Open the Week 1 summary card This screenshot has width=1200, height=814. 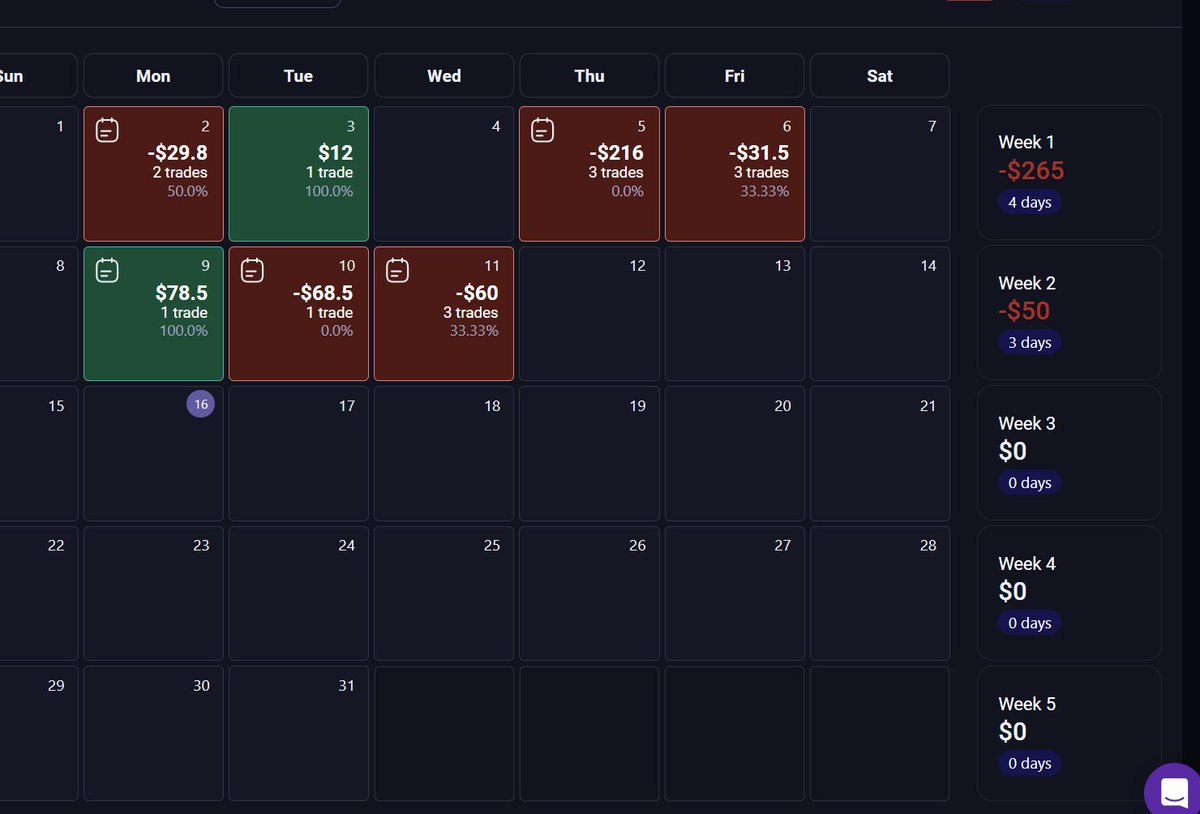[1069, 172]
